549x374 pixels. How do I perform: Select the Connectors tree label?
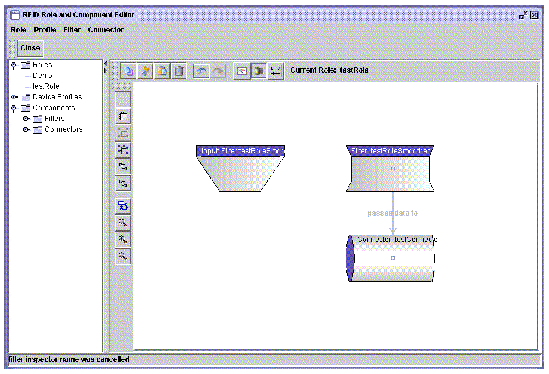(63, 130)
